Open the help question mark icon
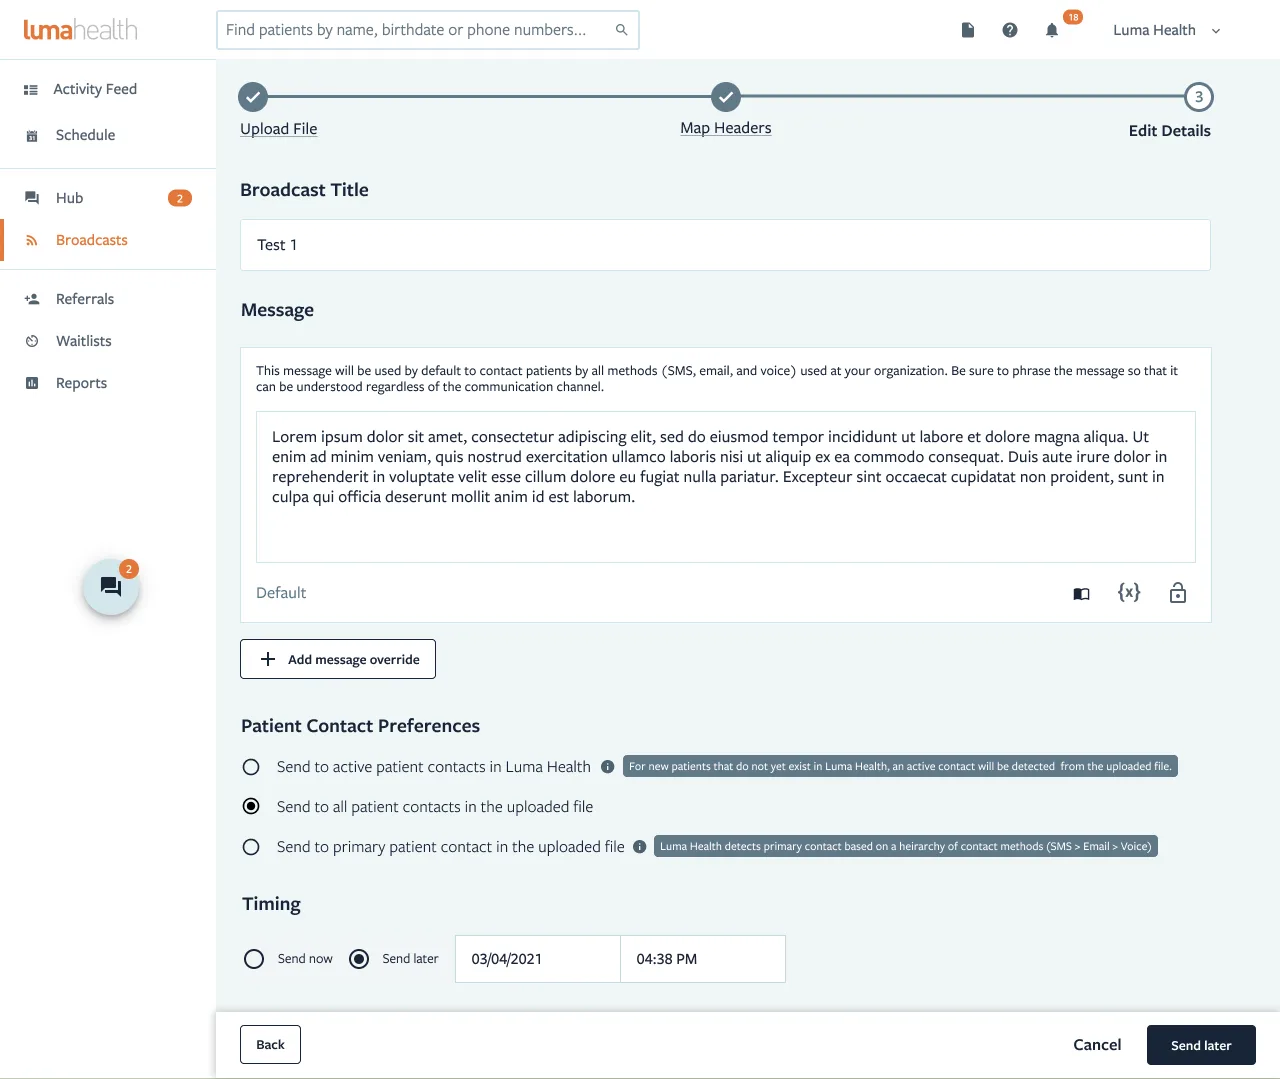1280x1079 pixels. point(1010,30)
